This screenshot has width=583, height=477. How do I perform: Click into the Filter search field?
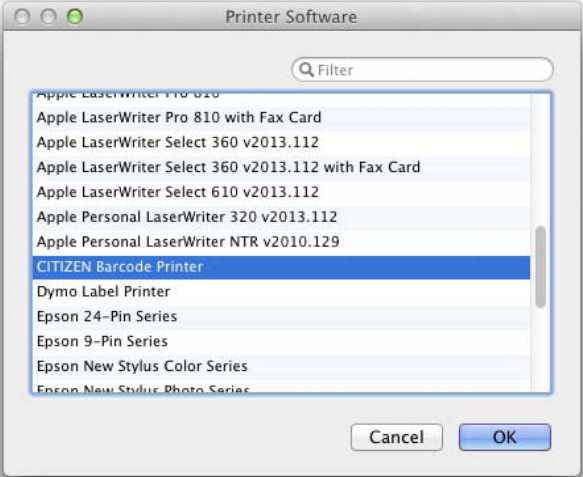(x=423, y=70)
